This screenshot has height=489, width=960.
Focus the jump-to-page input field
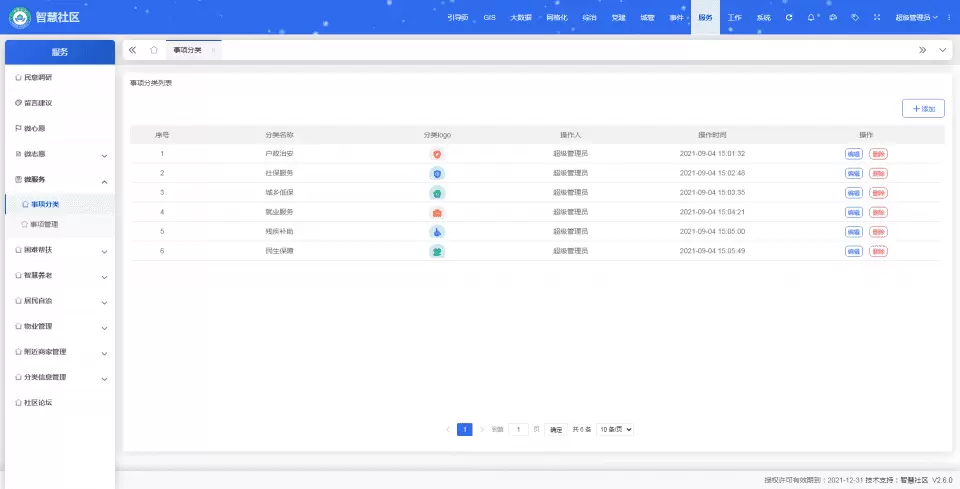(x=518, y=430)
